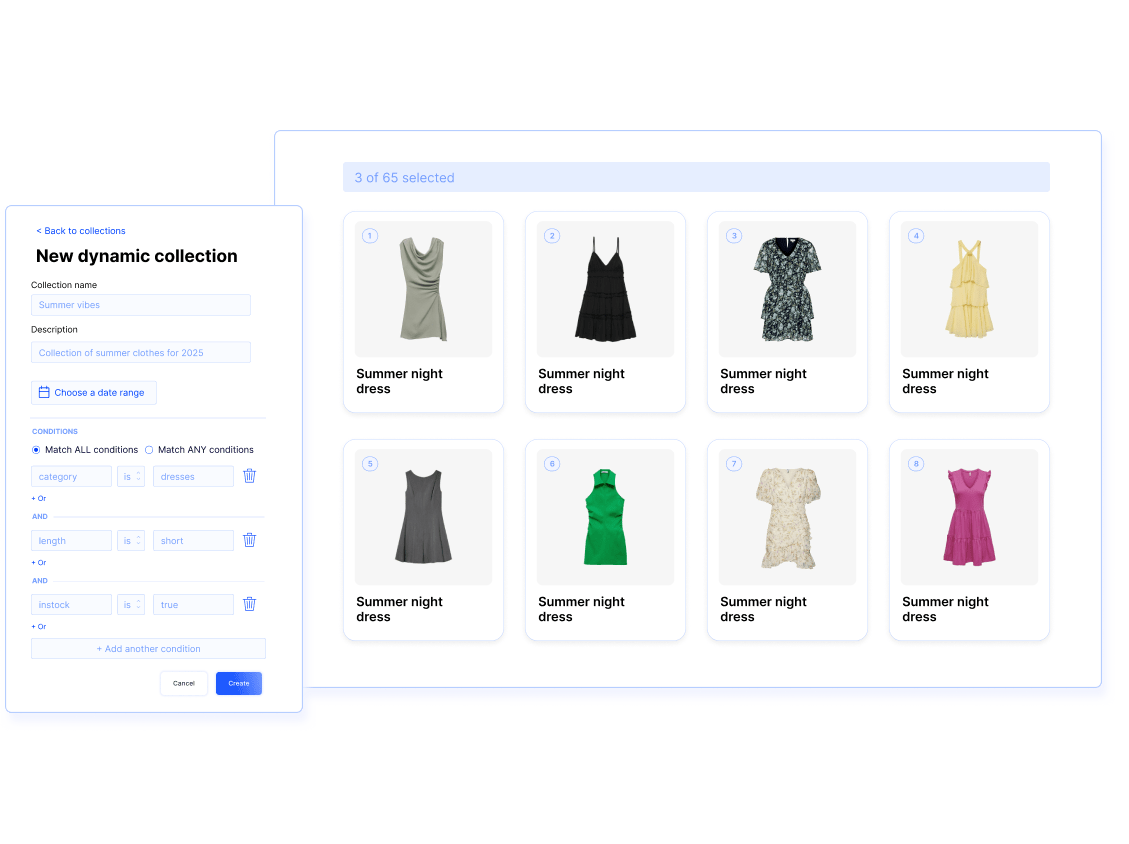Image resolution: width=1129 pixels, height=844 pixels.
Task: Edit the 'true' value field
Action: (194, 605)
